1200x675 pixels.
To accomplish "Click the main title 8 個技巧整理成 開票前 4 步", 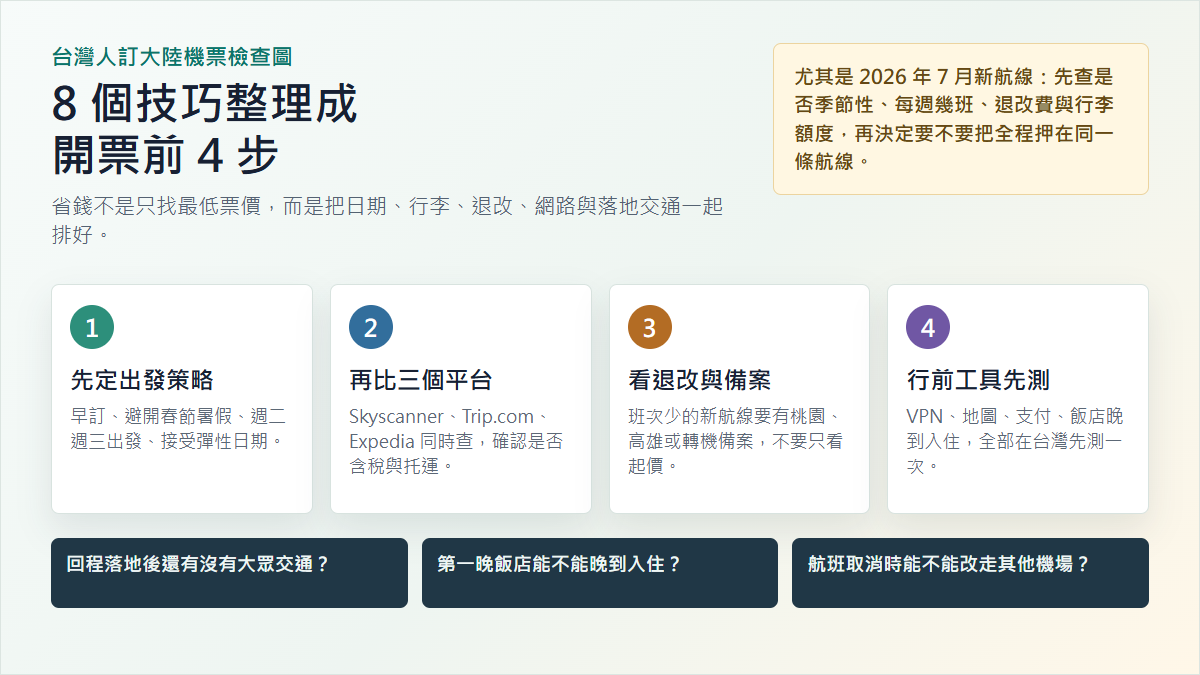I will tap(204, 130).
